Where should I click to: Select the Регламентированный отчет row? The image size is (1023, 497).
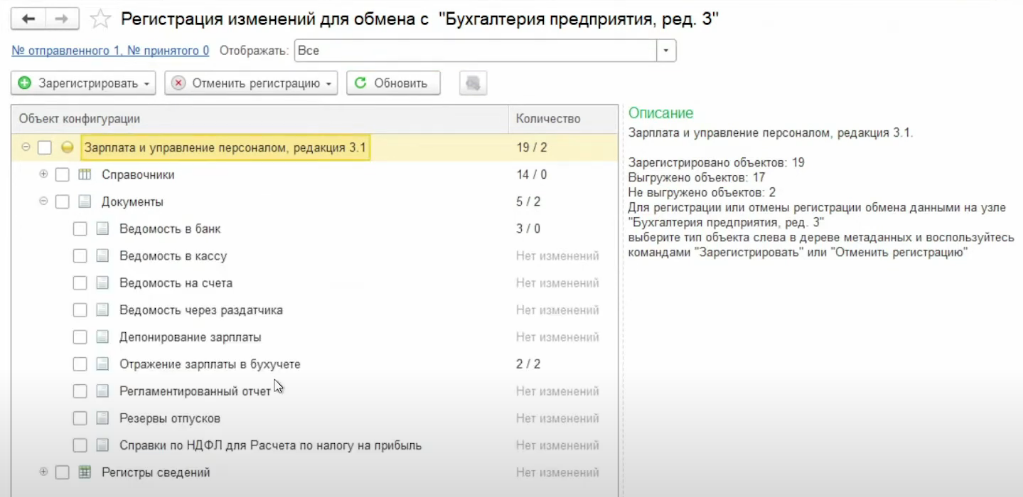[x=314, y=391]
